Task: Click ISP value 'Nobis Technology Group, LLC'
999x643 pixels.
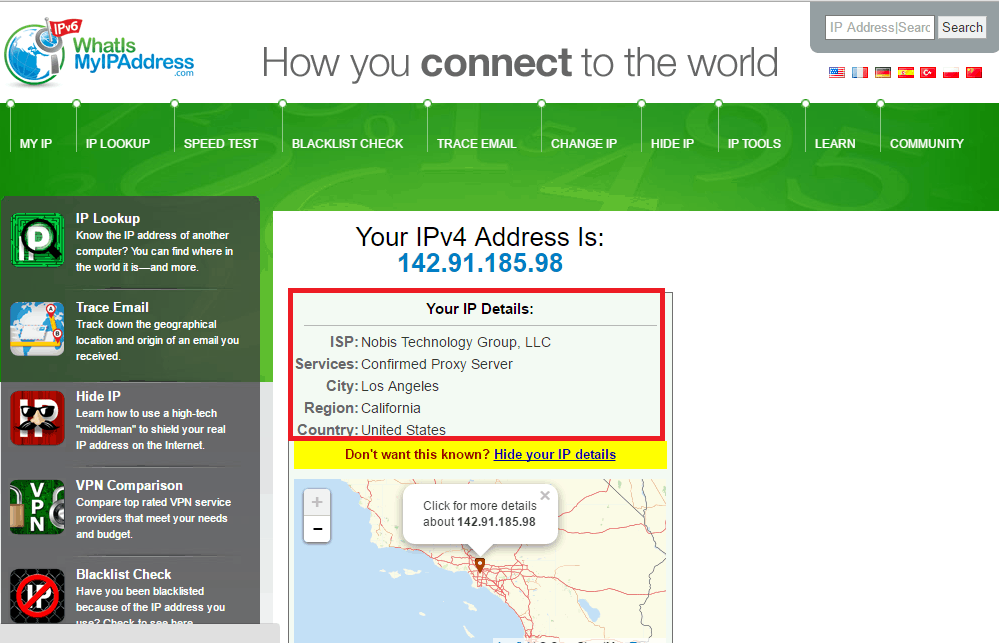Action: coord(456,342)
